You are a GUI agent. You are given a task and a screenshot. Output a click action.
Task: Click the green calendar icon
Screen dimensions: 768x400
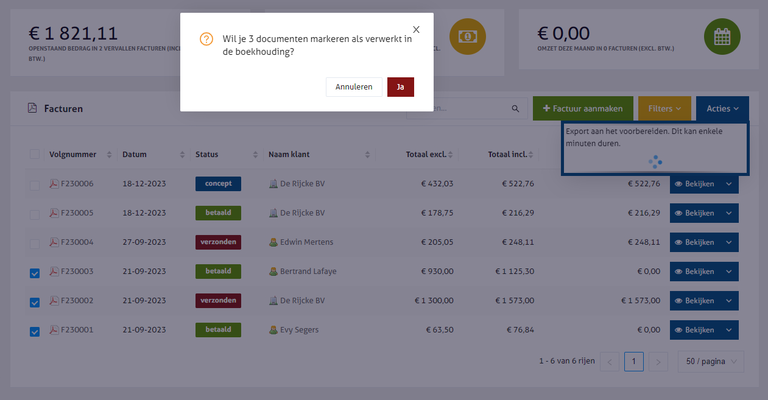tap(722, 37)
